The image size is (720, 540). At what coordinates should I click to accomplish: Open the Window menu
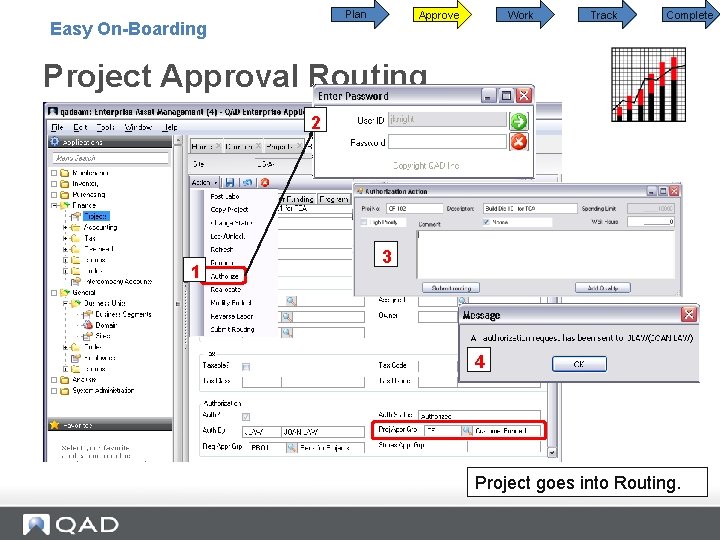click(138, 127)
